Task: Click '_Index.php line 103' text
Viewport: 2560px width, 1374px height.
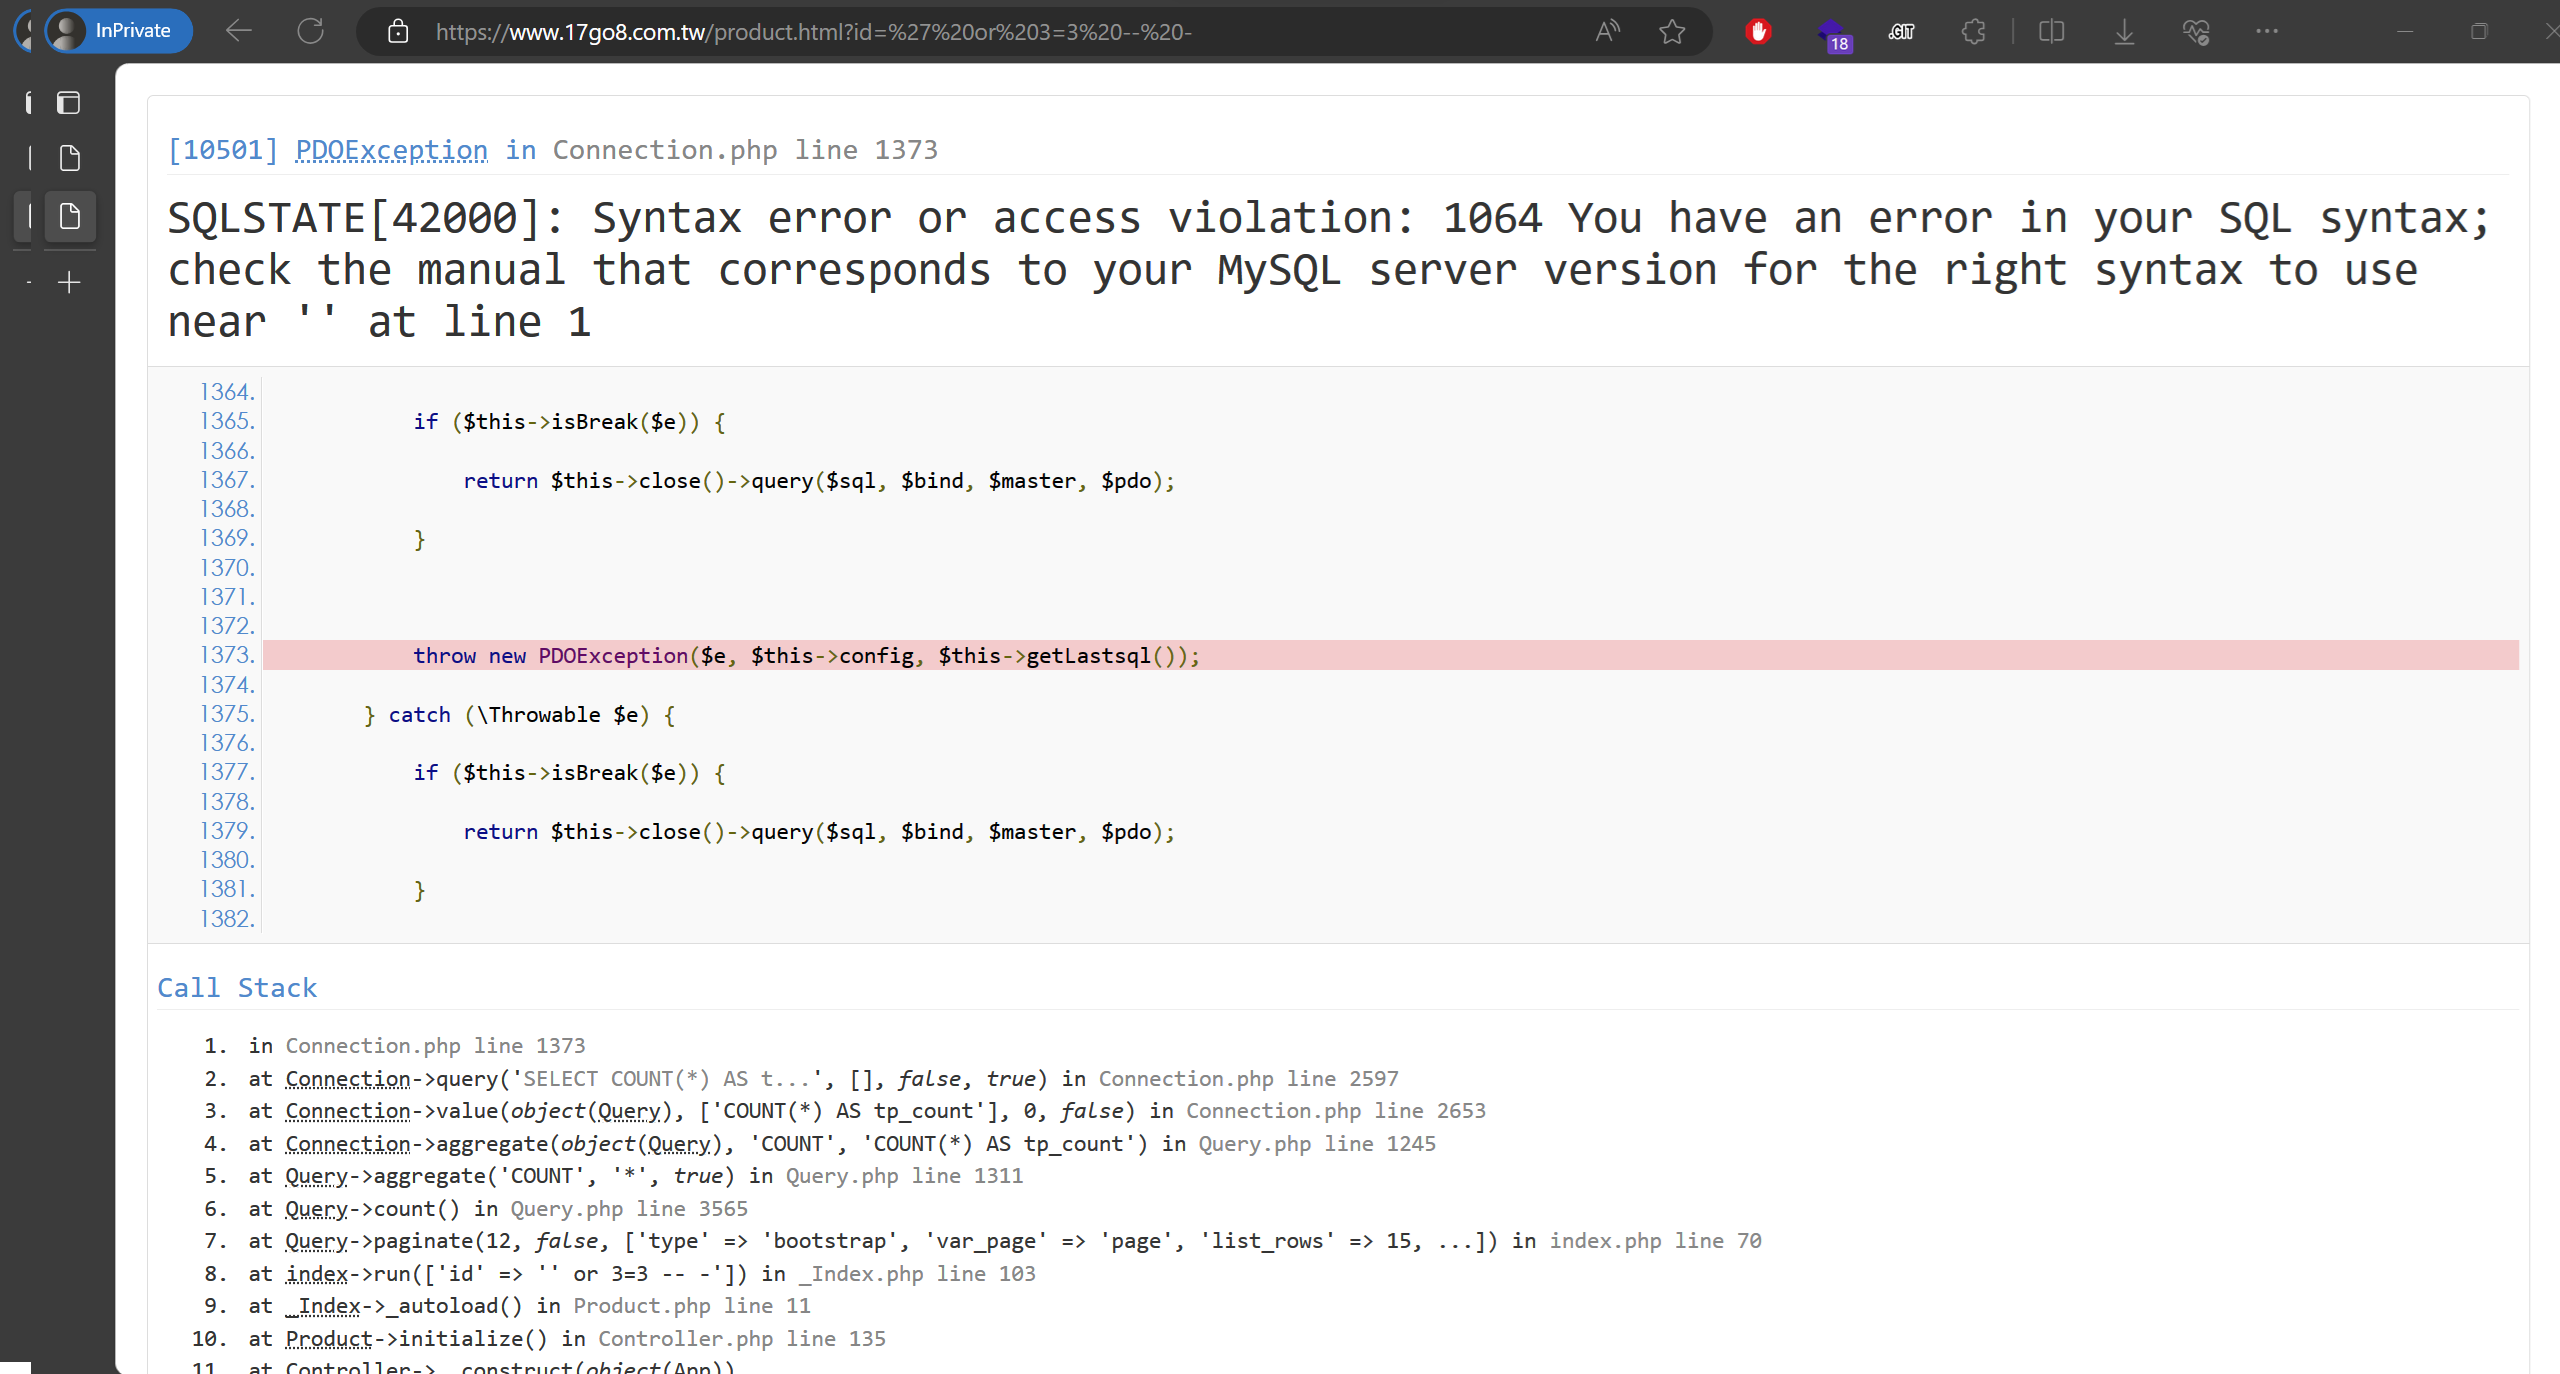Action: coord(917,1274)
